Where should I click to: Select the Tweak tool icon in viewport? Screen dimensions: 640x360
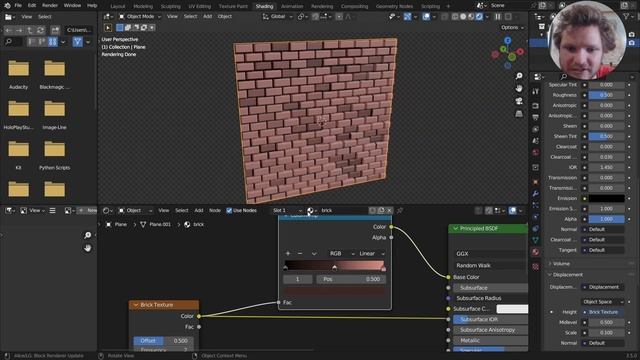click(108, 28)
